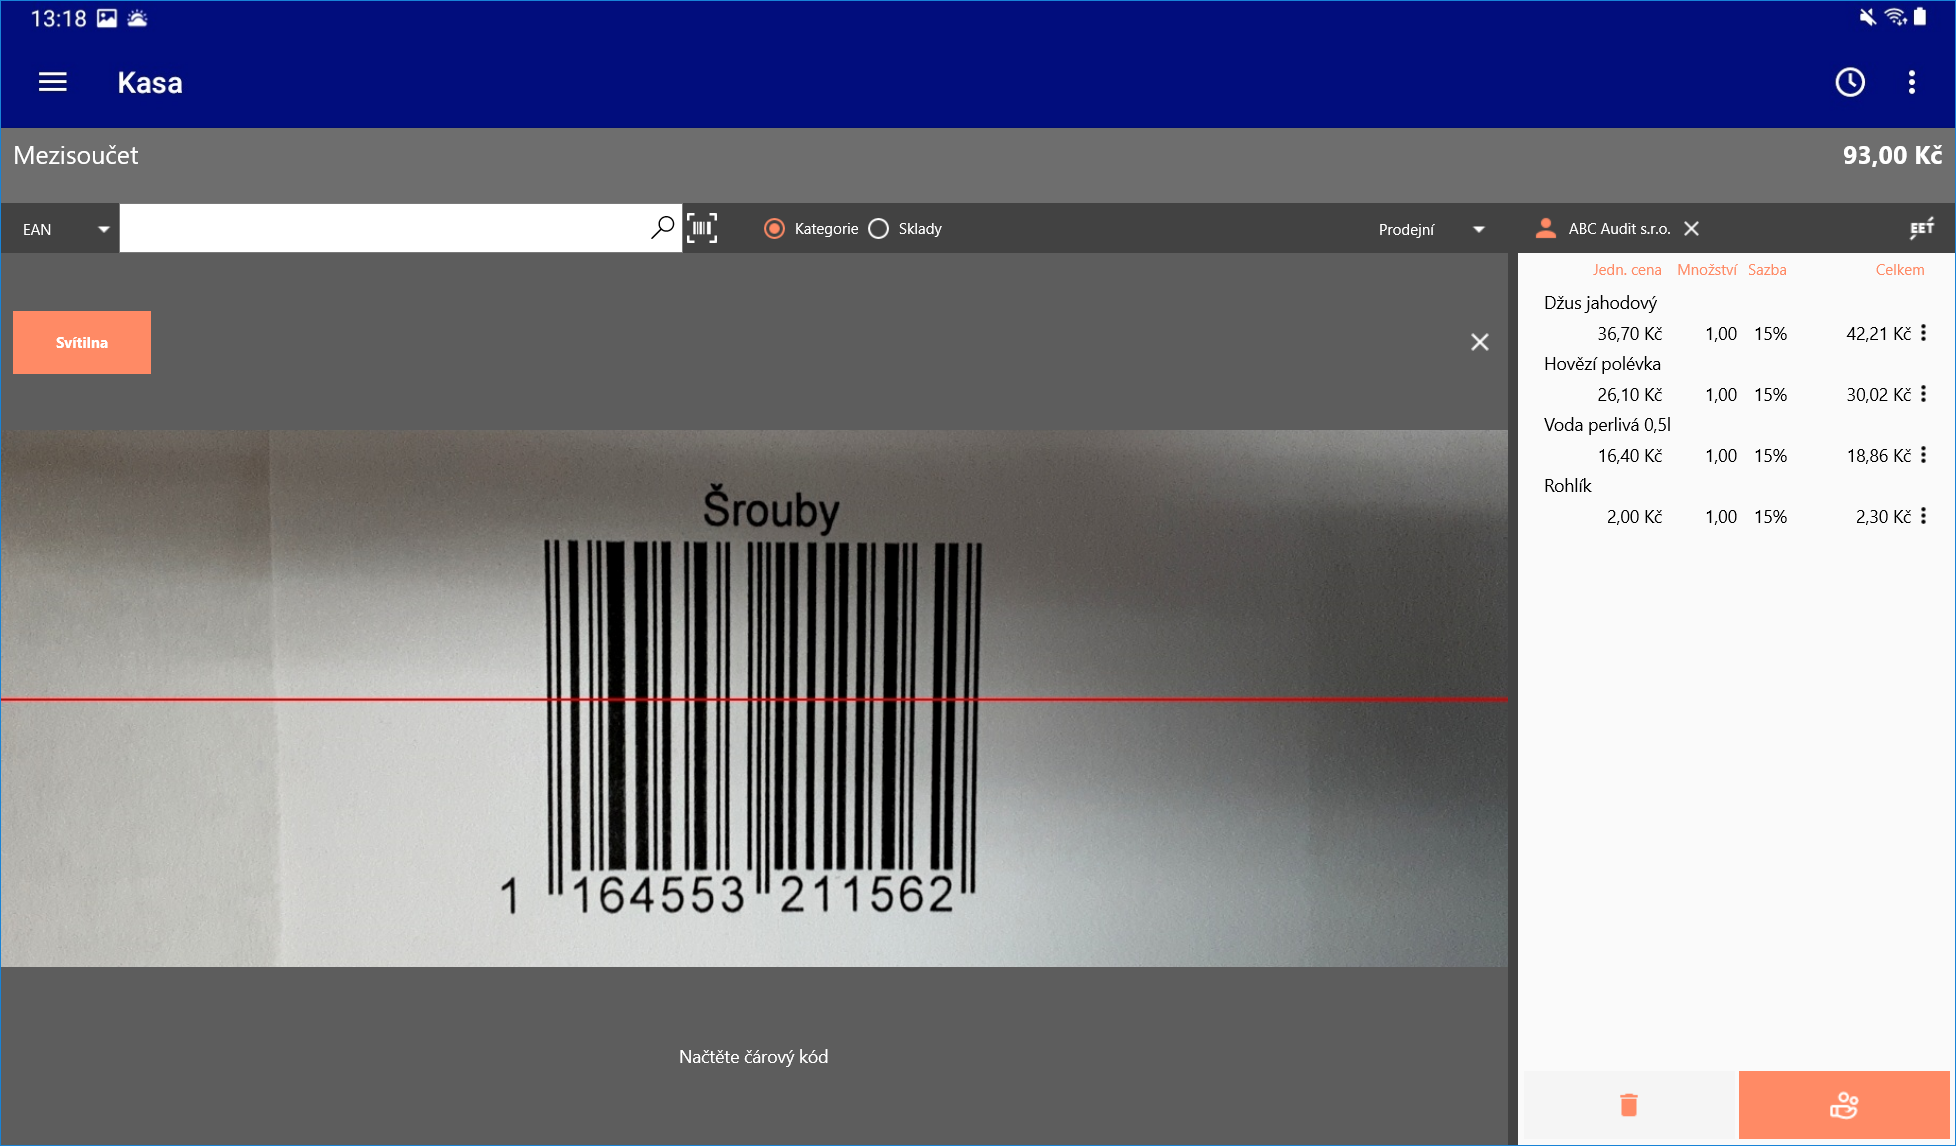Screen dimensions: 1956x1146
Task: Open options for Džus jahodový row
Action: pyautogui.click(x=1923, y=333)
